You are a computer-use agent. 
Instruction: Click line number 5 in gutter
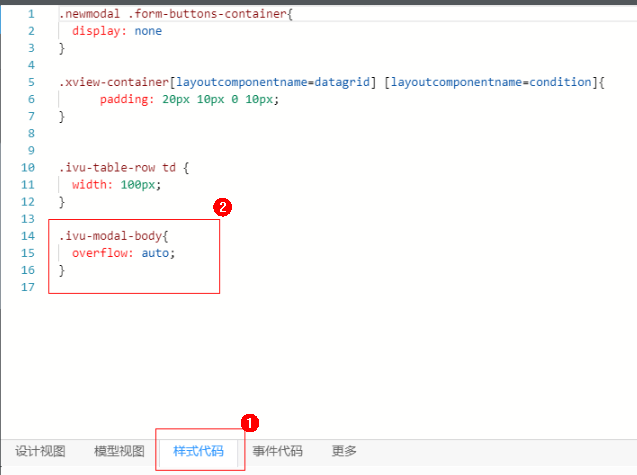(x=31, y=82)
